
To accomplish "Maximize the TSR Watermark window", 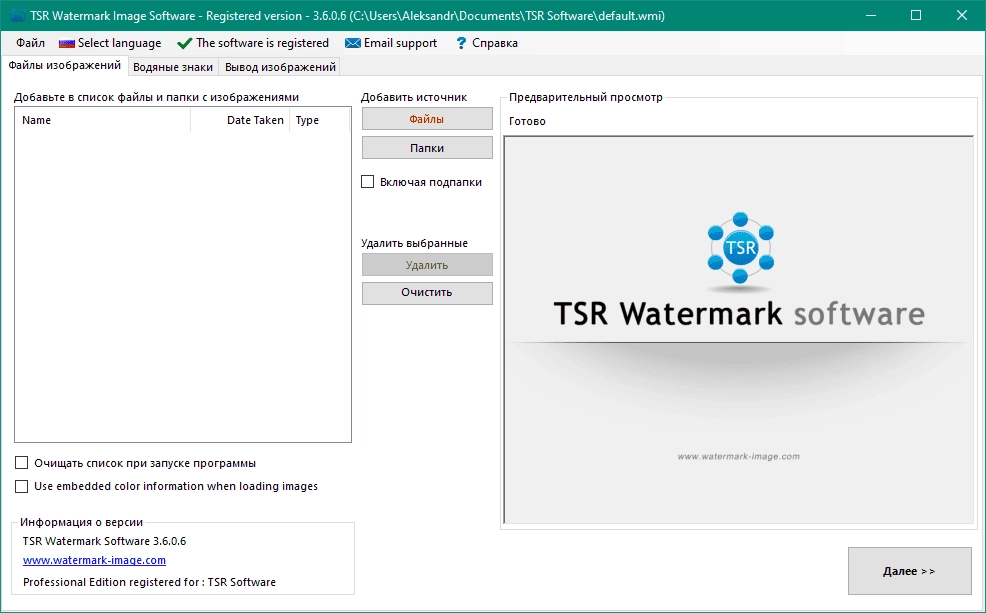I will click(916, 15).
